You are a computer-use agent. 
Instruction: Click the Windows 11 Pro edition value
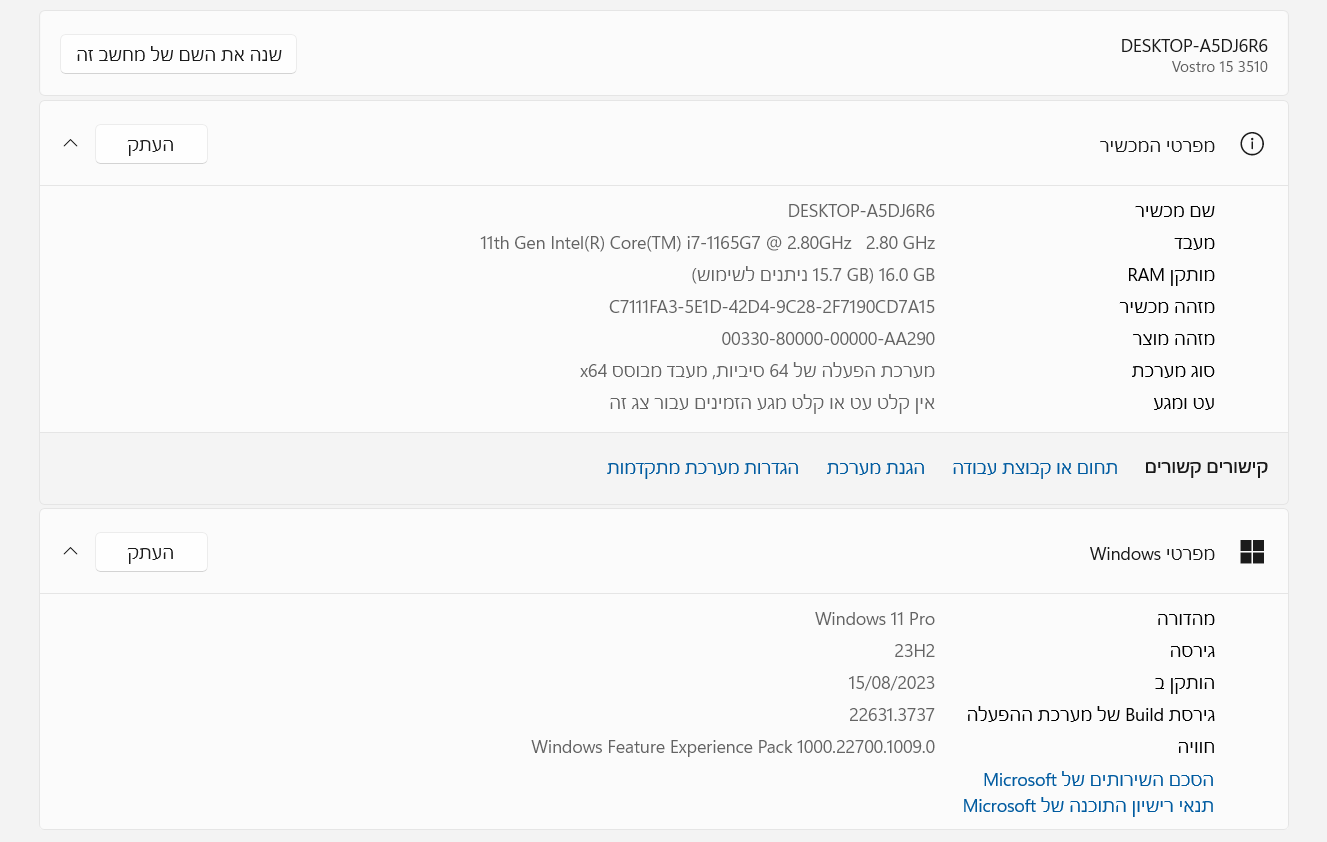coord(874,619)
